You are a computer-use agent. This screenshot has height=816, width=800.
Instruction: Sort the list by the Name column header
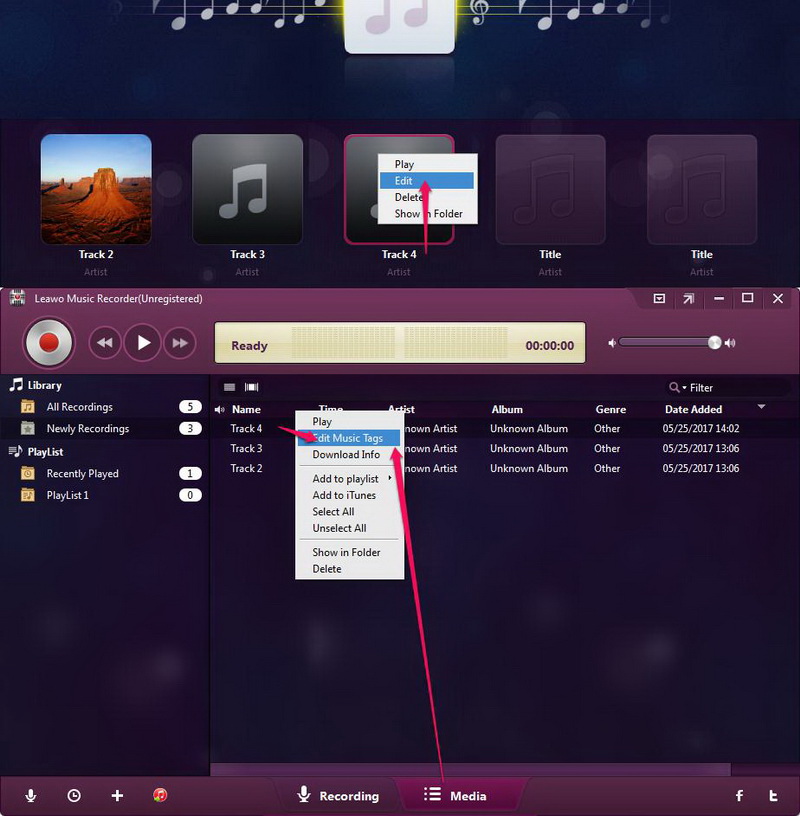[246, 410]
